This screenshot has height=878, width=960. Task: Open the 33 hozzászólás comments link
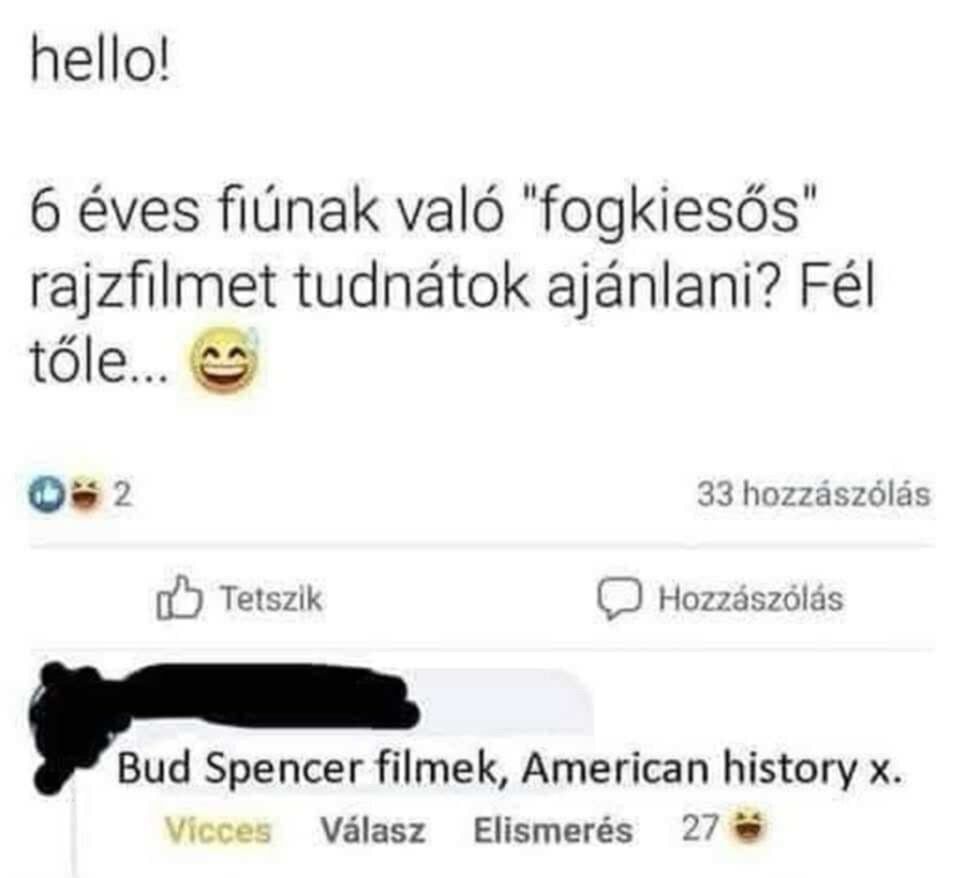(x=814, y=493)
